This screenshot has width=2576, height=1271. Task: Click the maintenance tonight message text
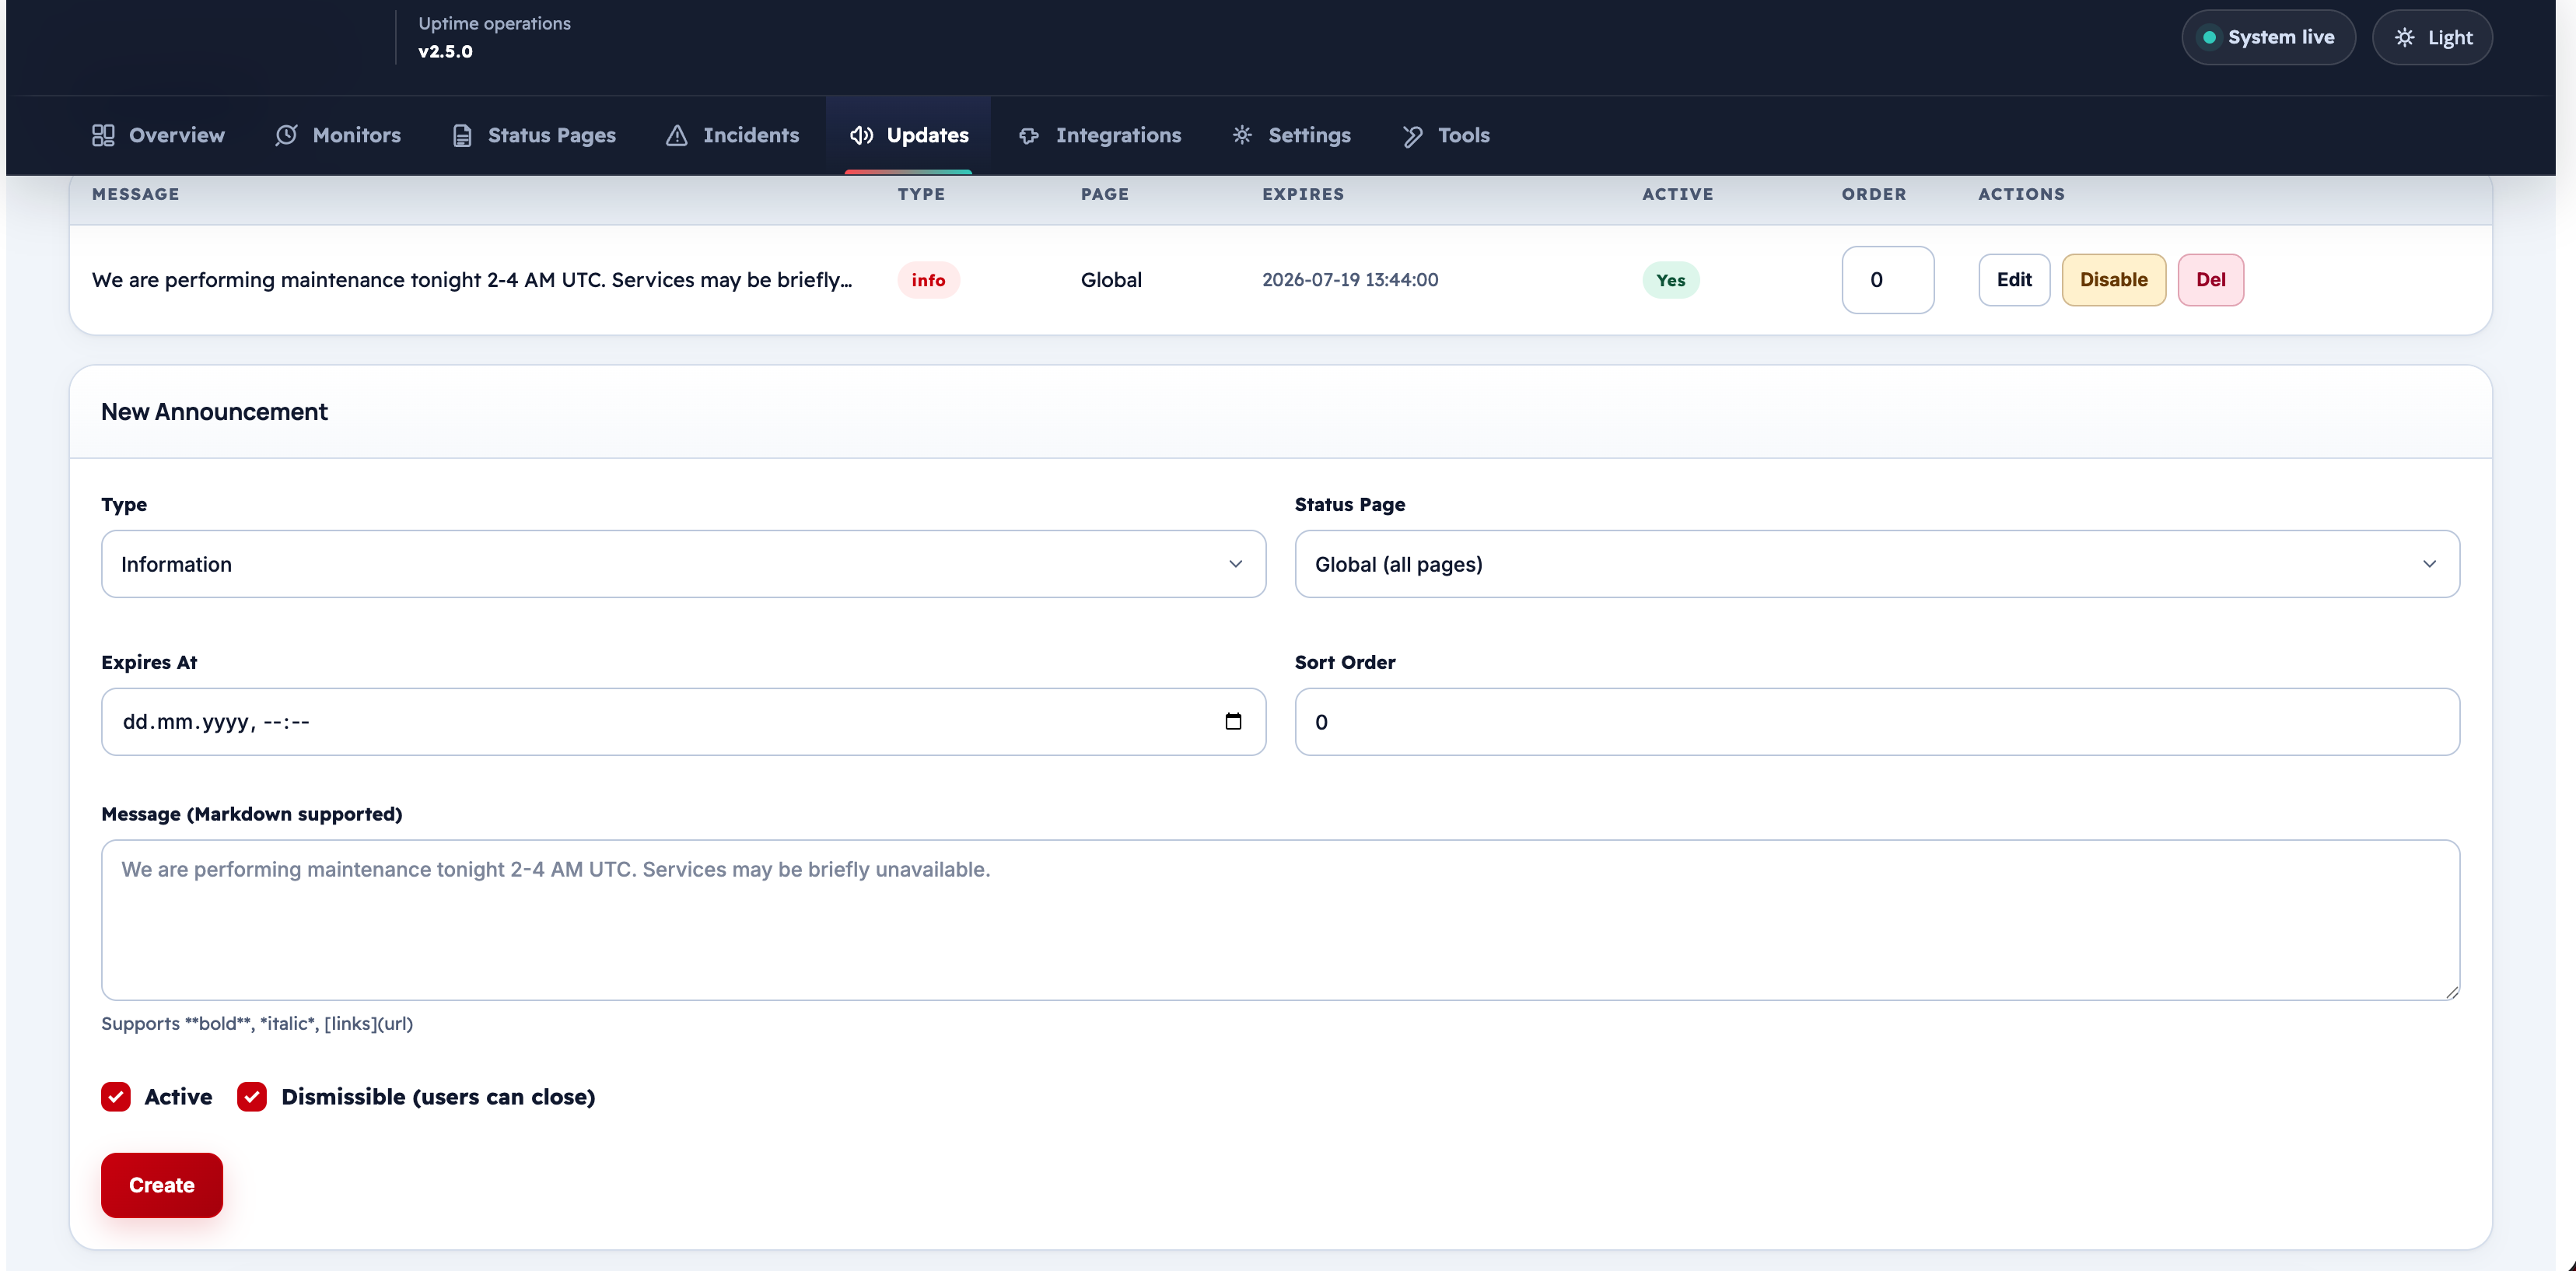pos(472,280)
